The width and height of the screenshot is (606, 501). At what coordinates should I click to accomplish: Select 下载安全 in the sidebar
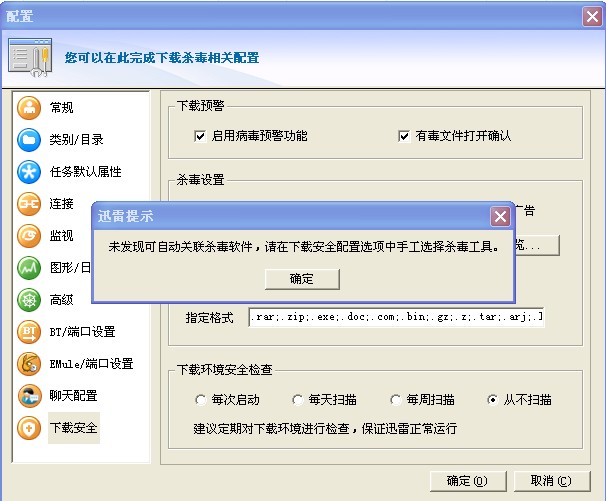(x=73, y=428)
